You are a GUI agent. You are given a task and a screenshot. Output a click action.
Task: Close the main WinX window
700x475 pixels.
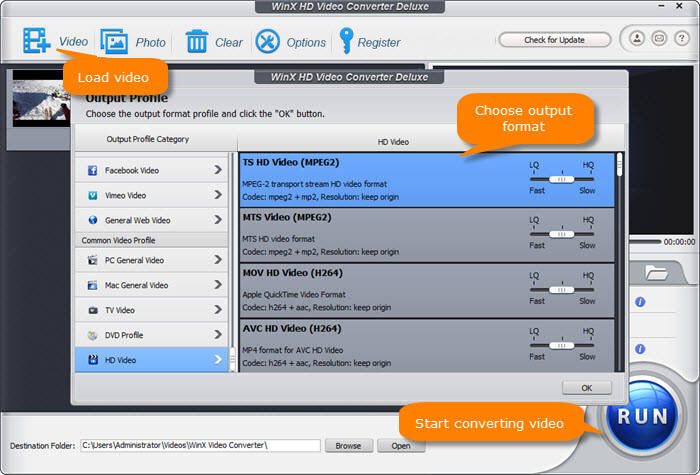click(679, 6)
